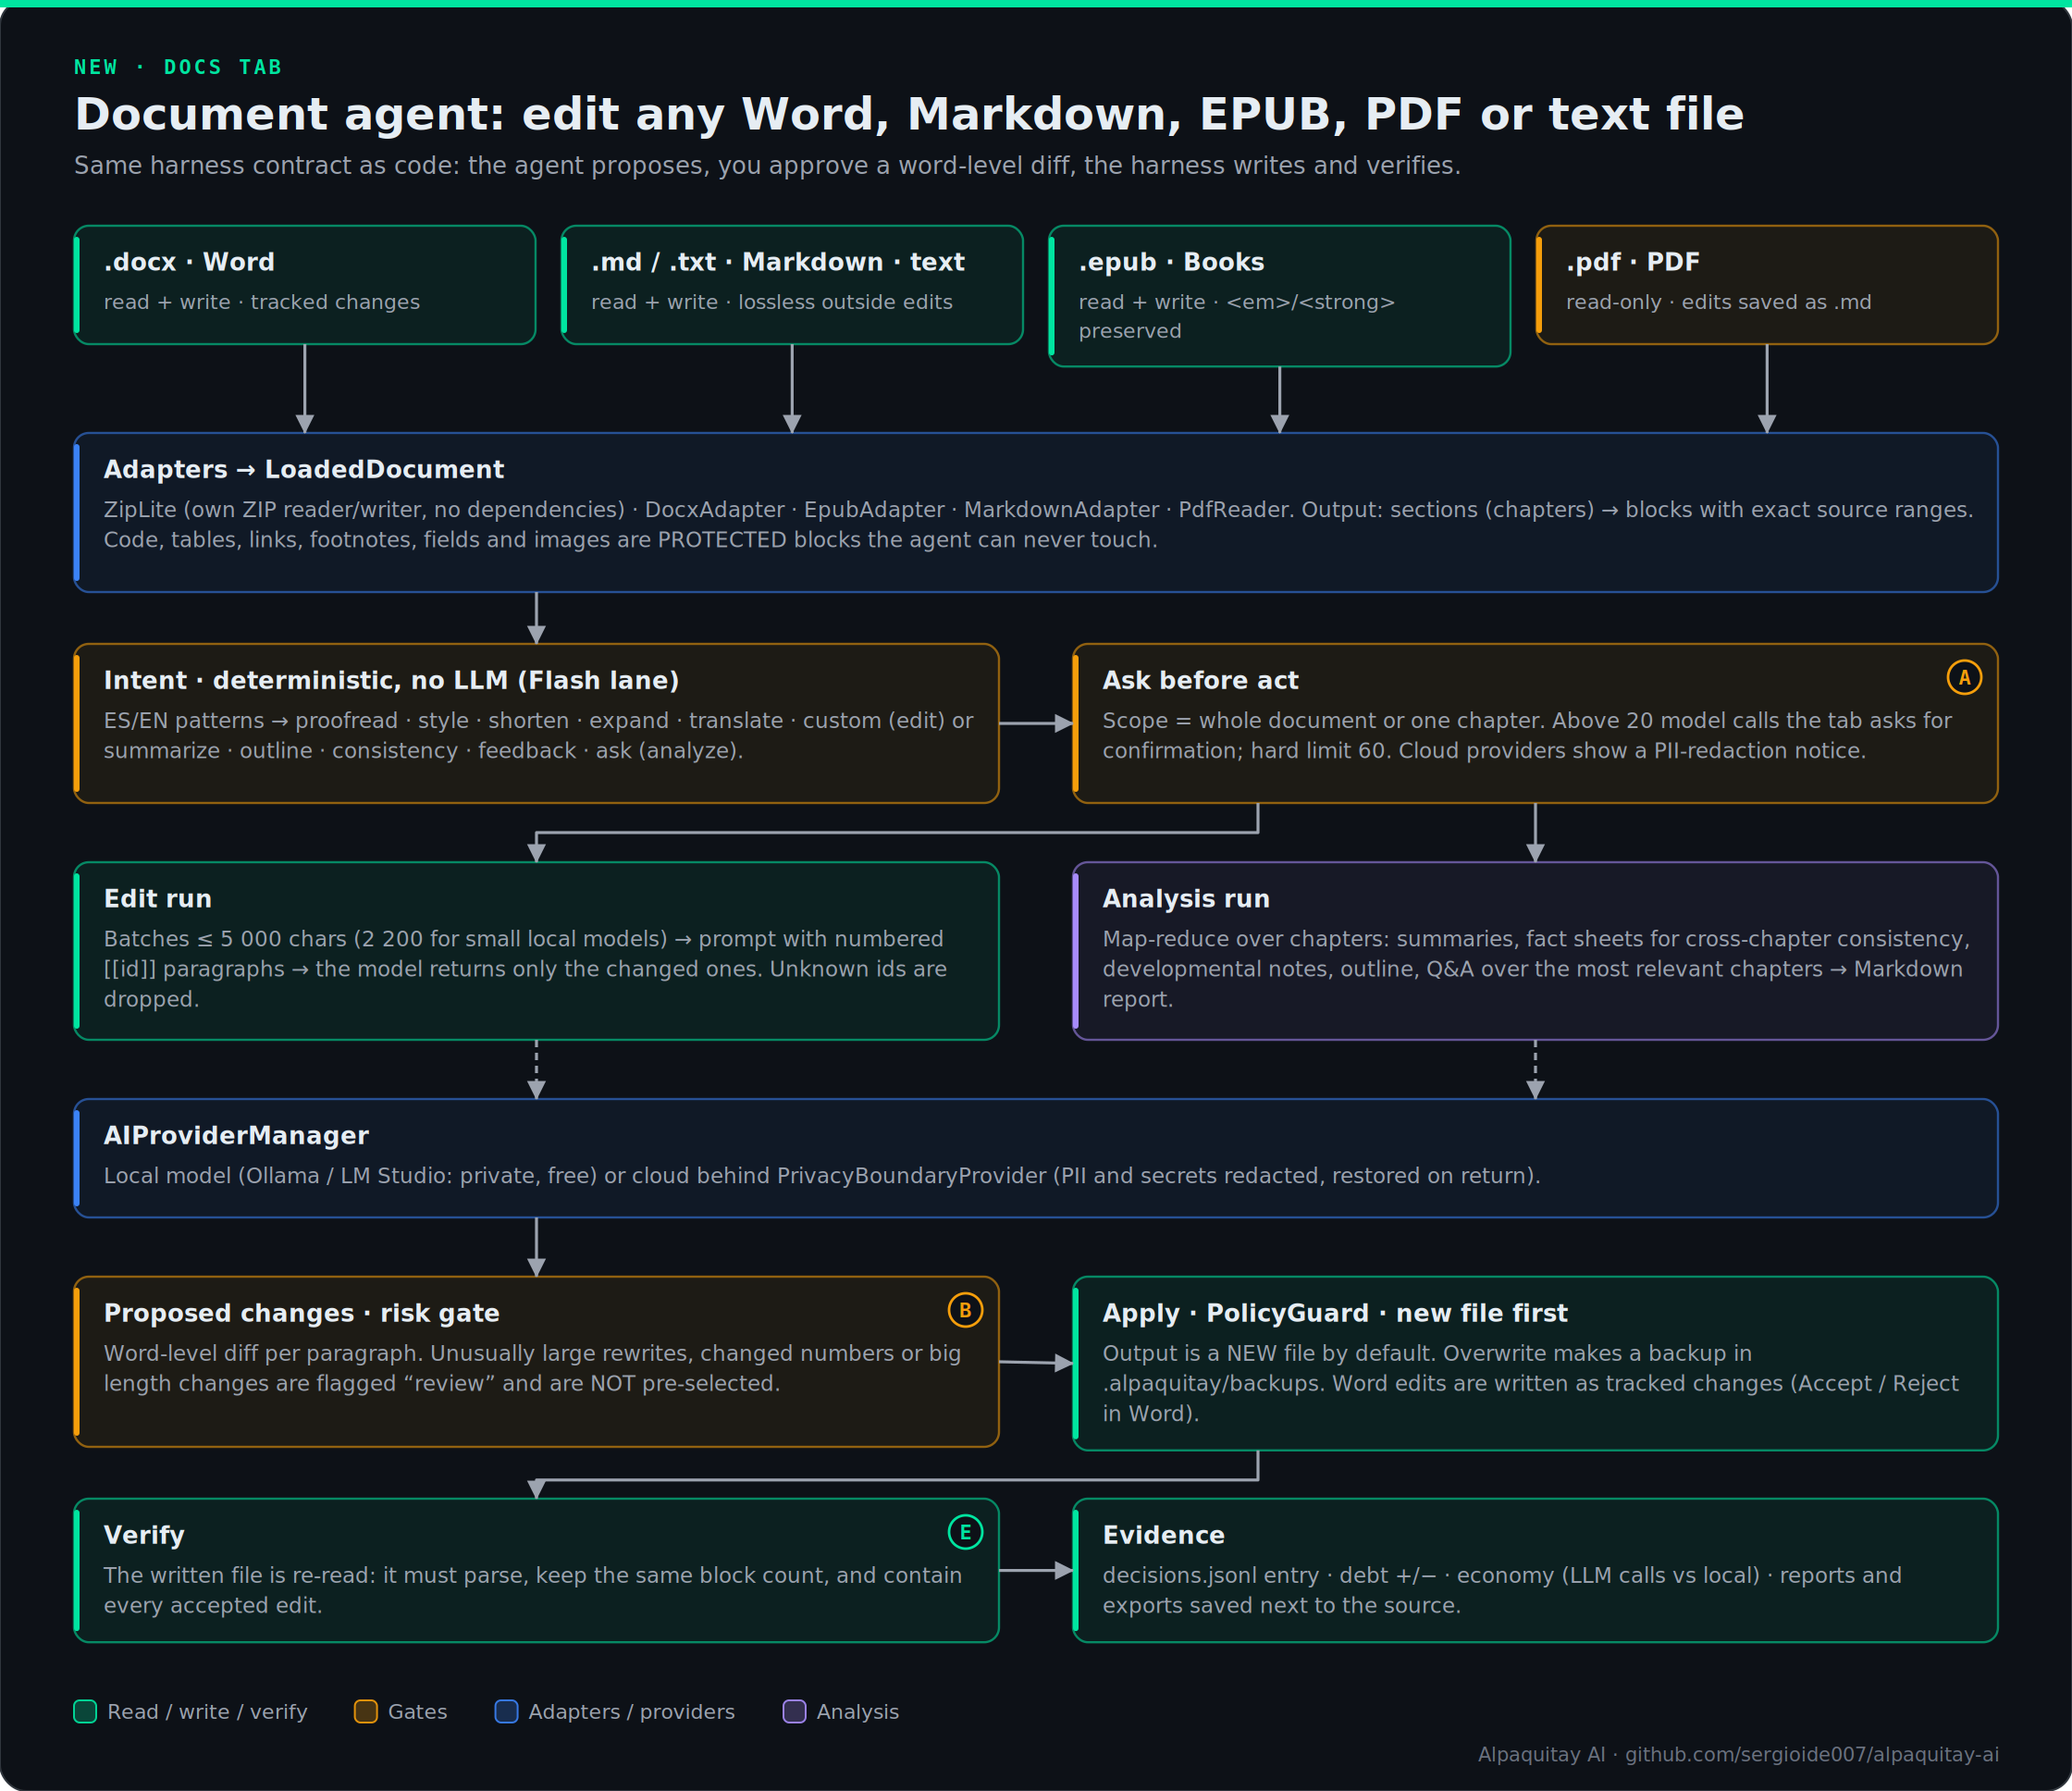Click the 'read-only · edits saved as .md' text
Viewport: 2072px width, 1791px height.
[1718, 302]
